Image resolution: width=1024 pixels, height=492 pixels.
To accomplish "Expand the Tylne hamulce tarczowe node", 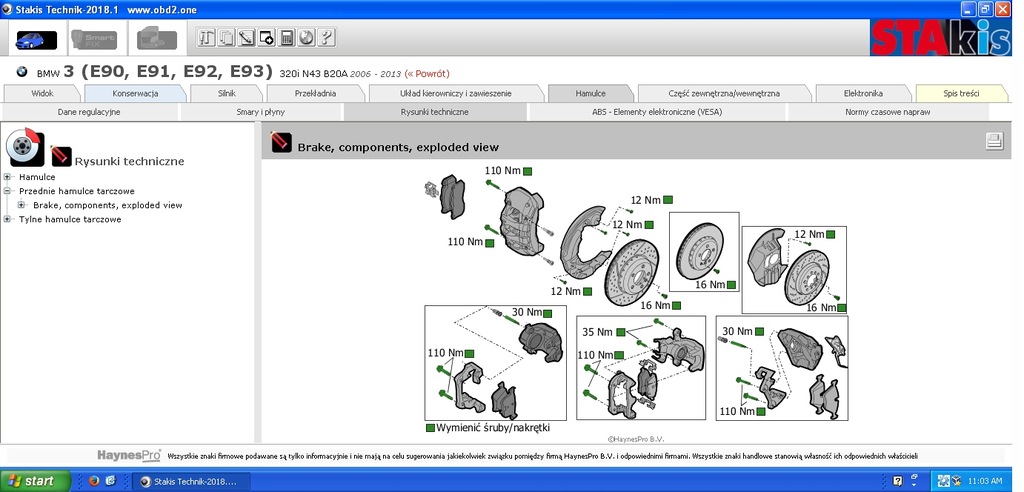I will 7,220.
